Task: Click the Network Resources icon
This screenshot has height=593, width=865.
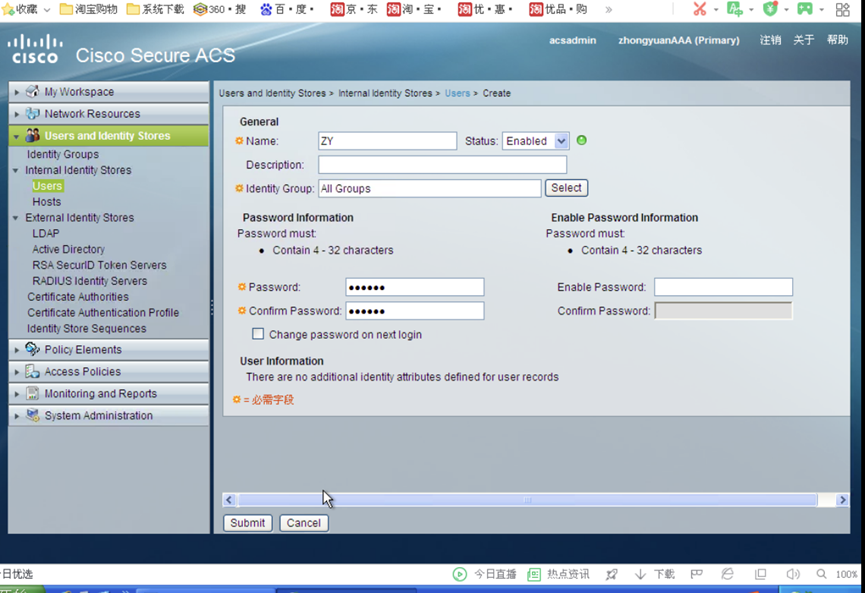Action: click(33, 114)
